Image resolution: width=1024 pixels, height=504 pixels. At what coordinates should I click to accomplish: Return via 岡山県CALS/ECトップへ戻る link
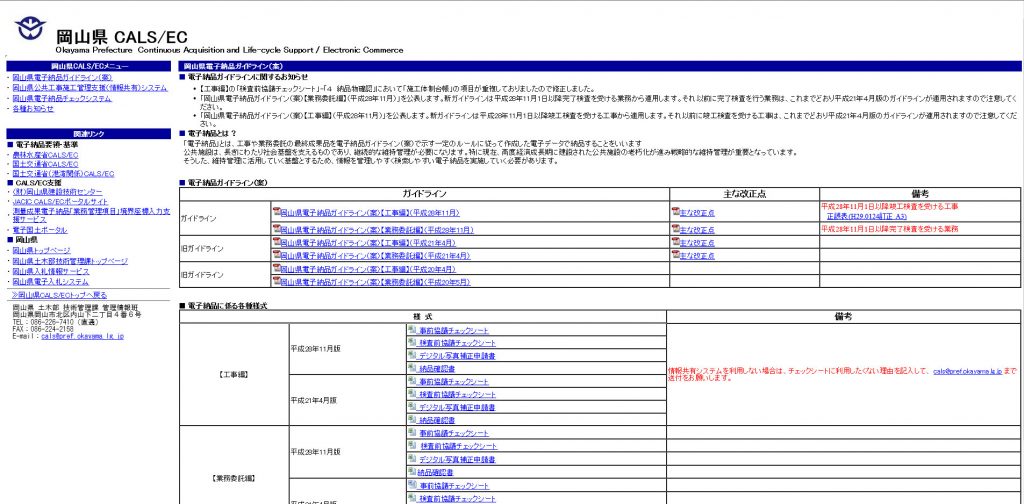tap(59, 295)
